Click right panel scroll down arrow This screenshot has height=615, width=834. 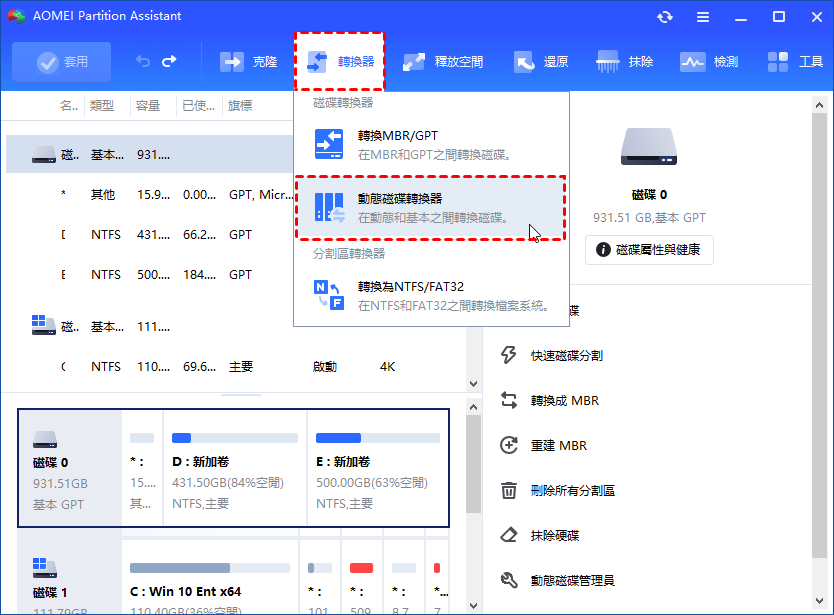point(819,601)
